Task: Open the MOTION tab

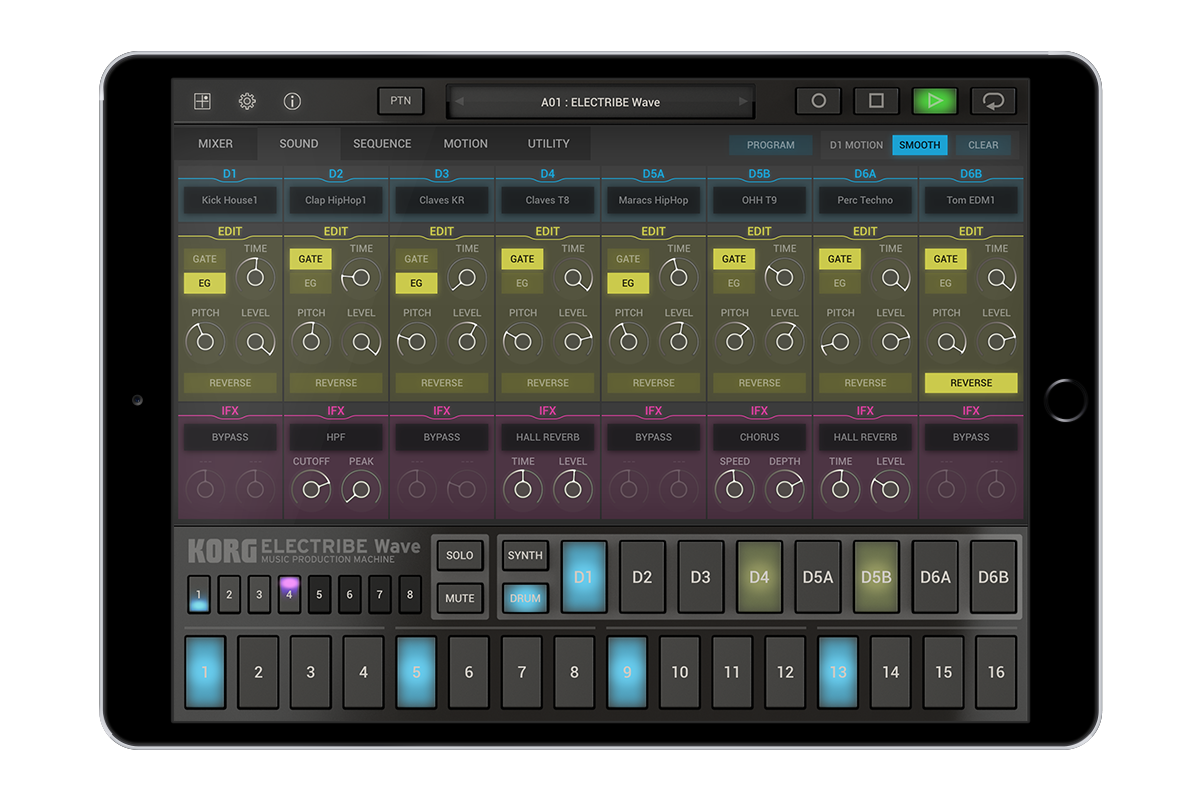Action: [465, 143]
